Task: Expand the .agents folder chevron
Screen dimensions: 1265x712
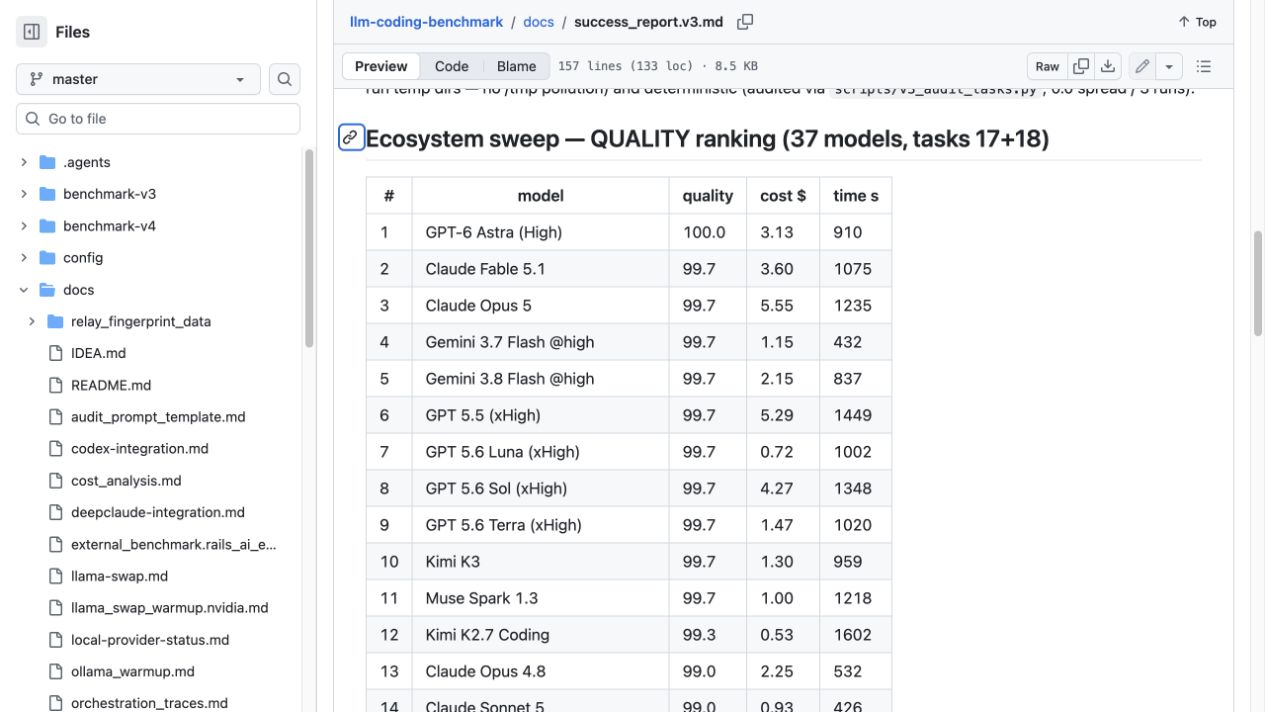Action: coord(24,162)
